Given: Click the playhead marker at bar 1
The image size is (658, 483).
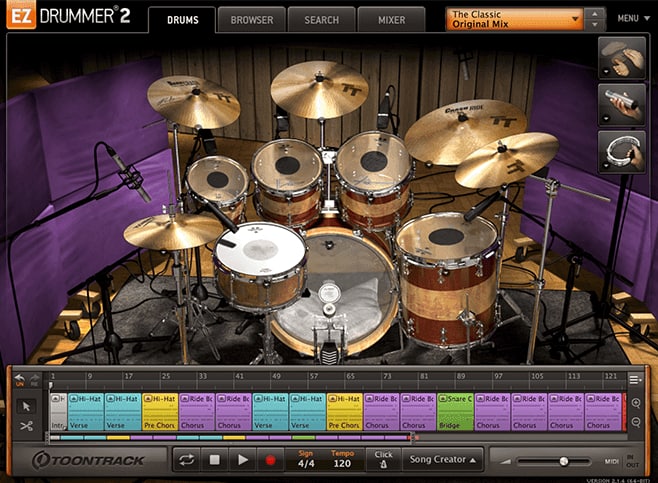Looking at the screenshot, I should coord(51,385).
